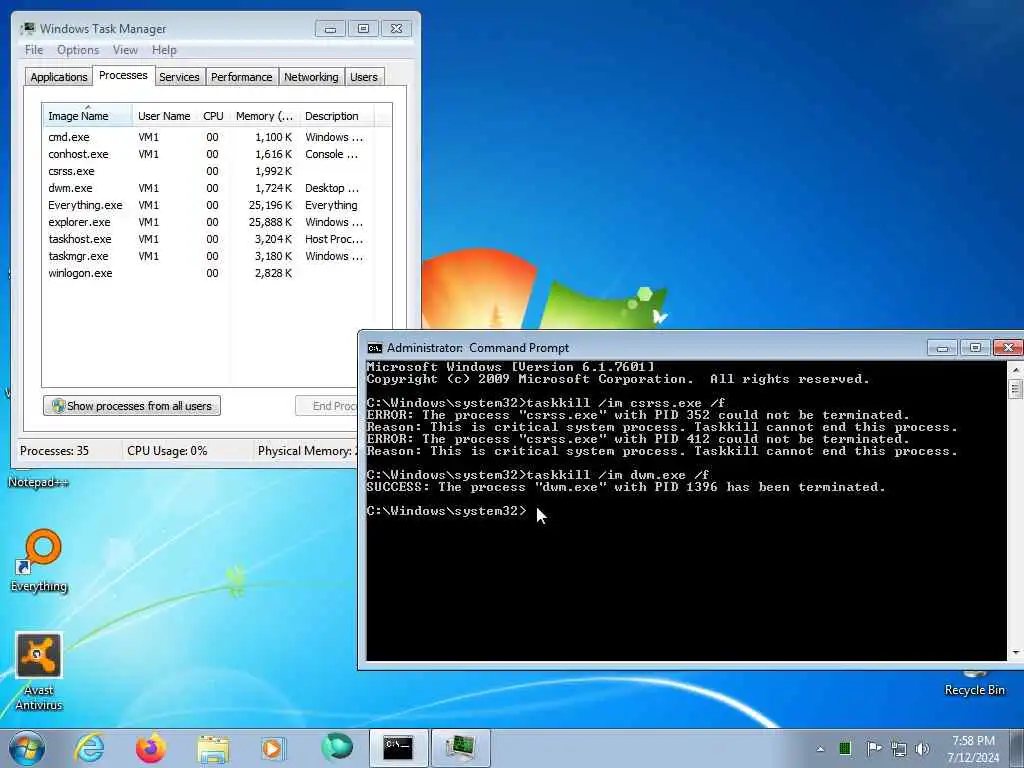Switch to Task Manager taskbar button

coord(461,748)
